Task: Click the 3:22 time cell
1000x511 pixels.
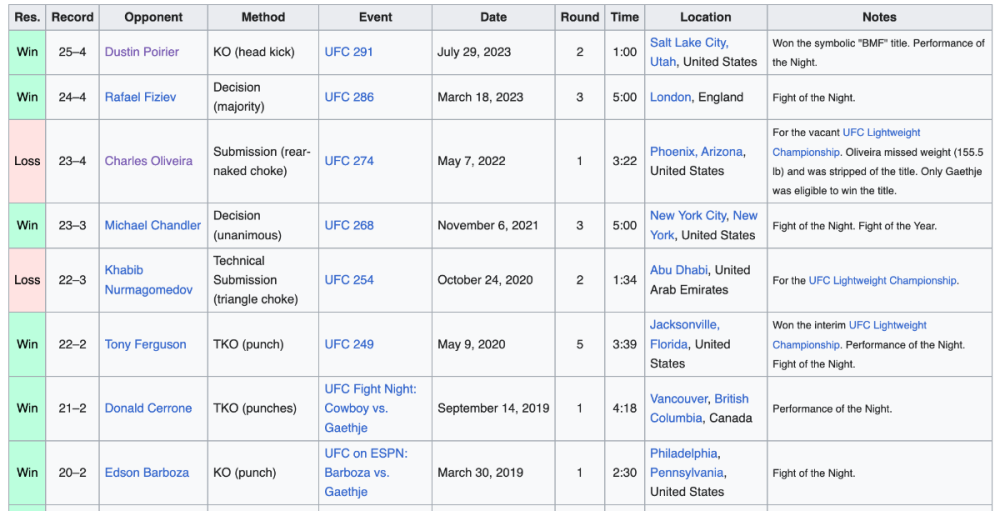Action: (x=624, y=161)
